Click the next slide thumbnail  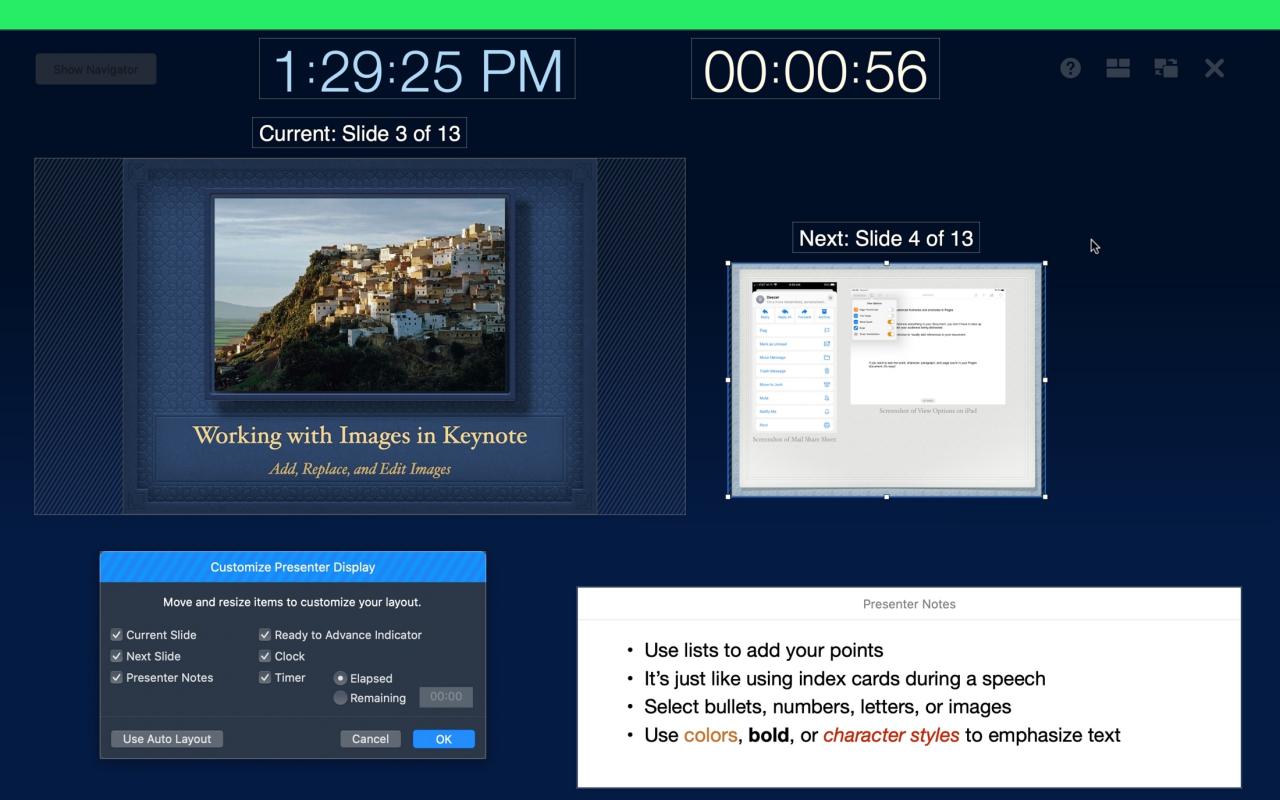[886, 380]
